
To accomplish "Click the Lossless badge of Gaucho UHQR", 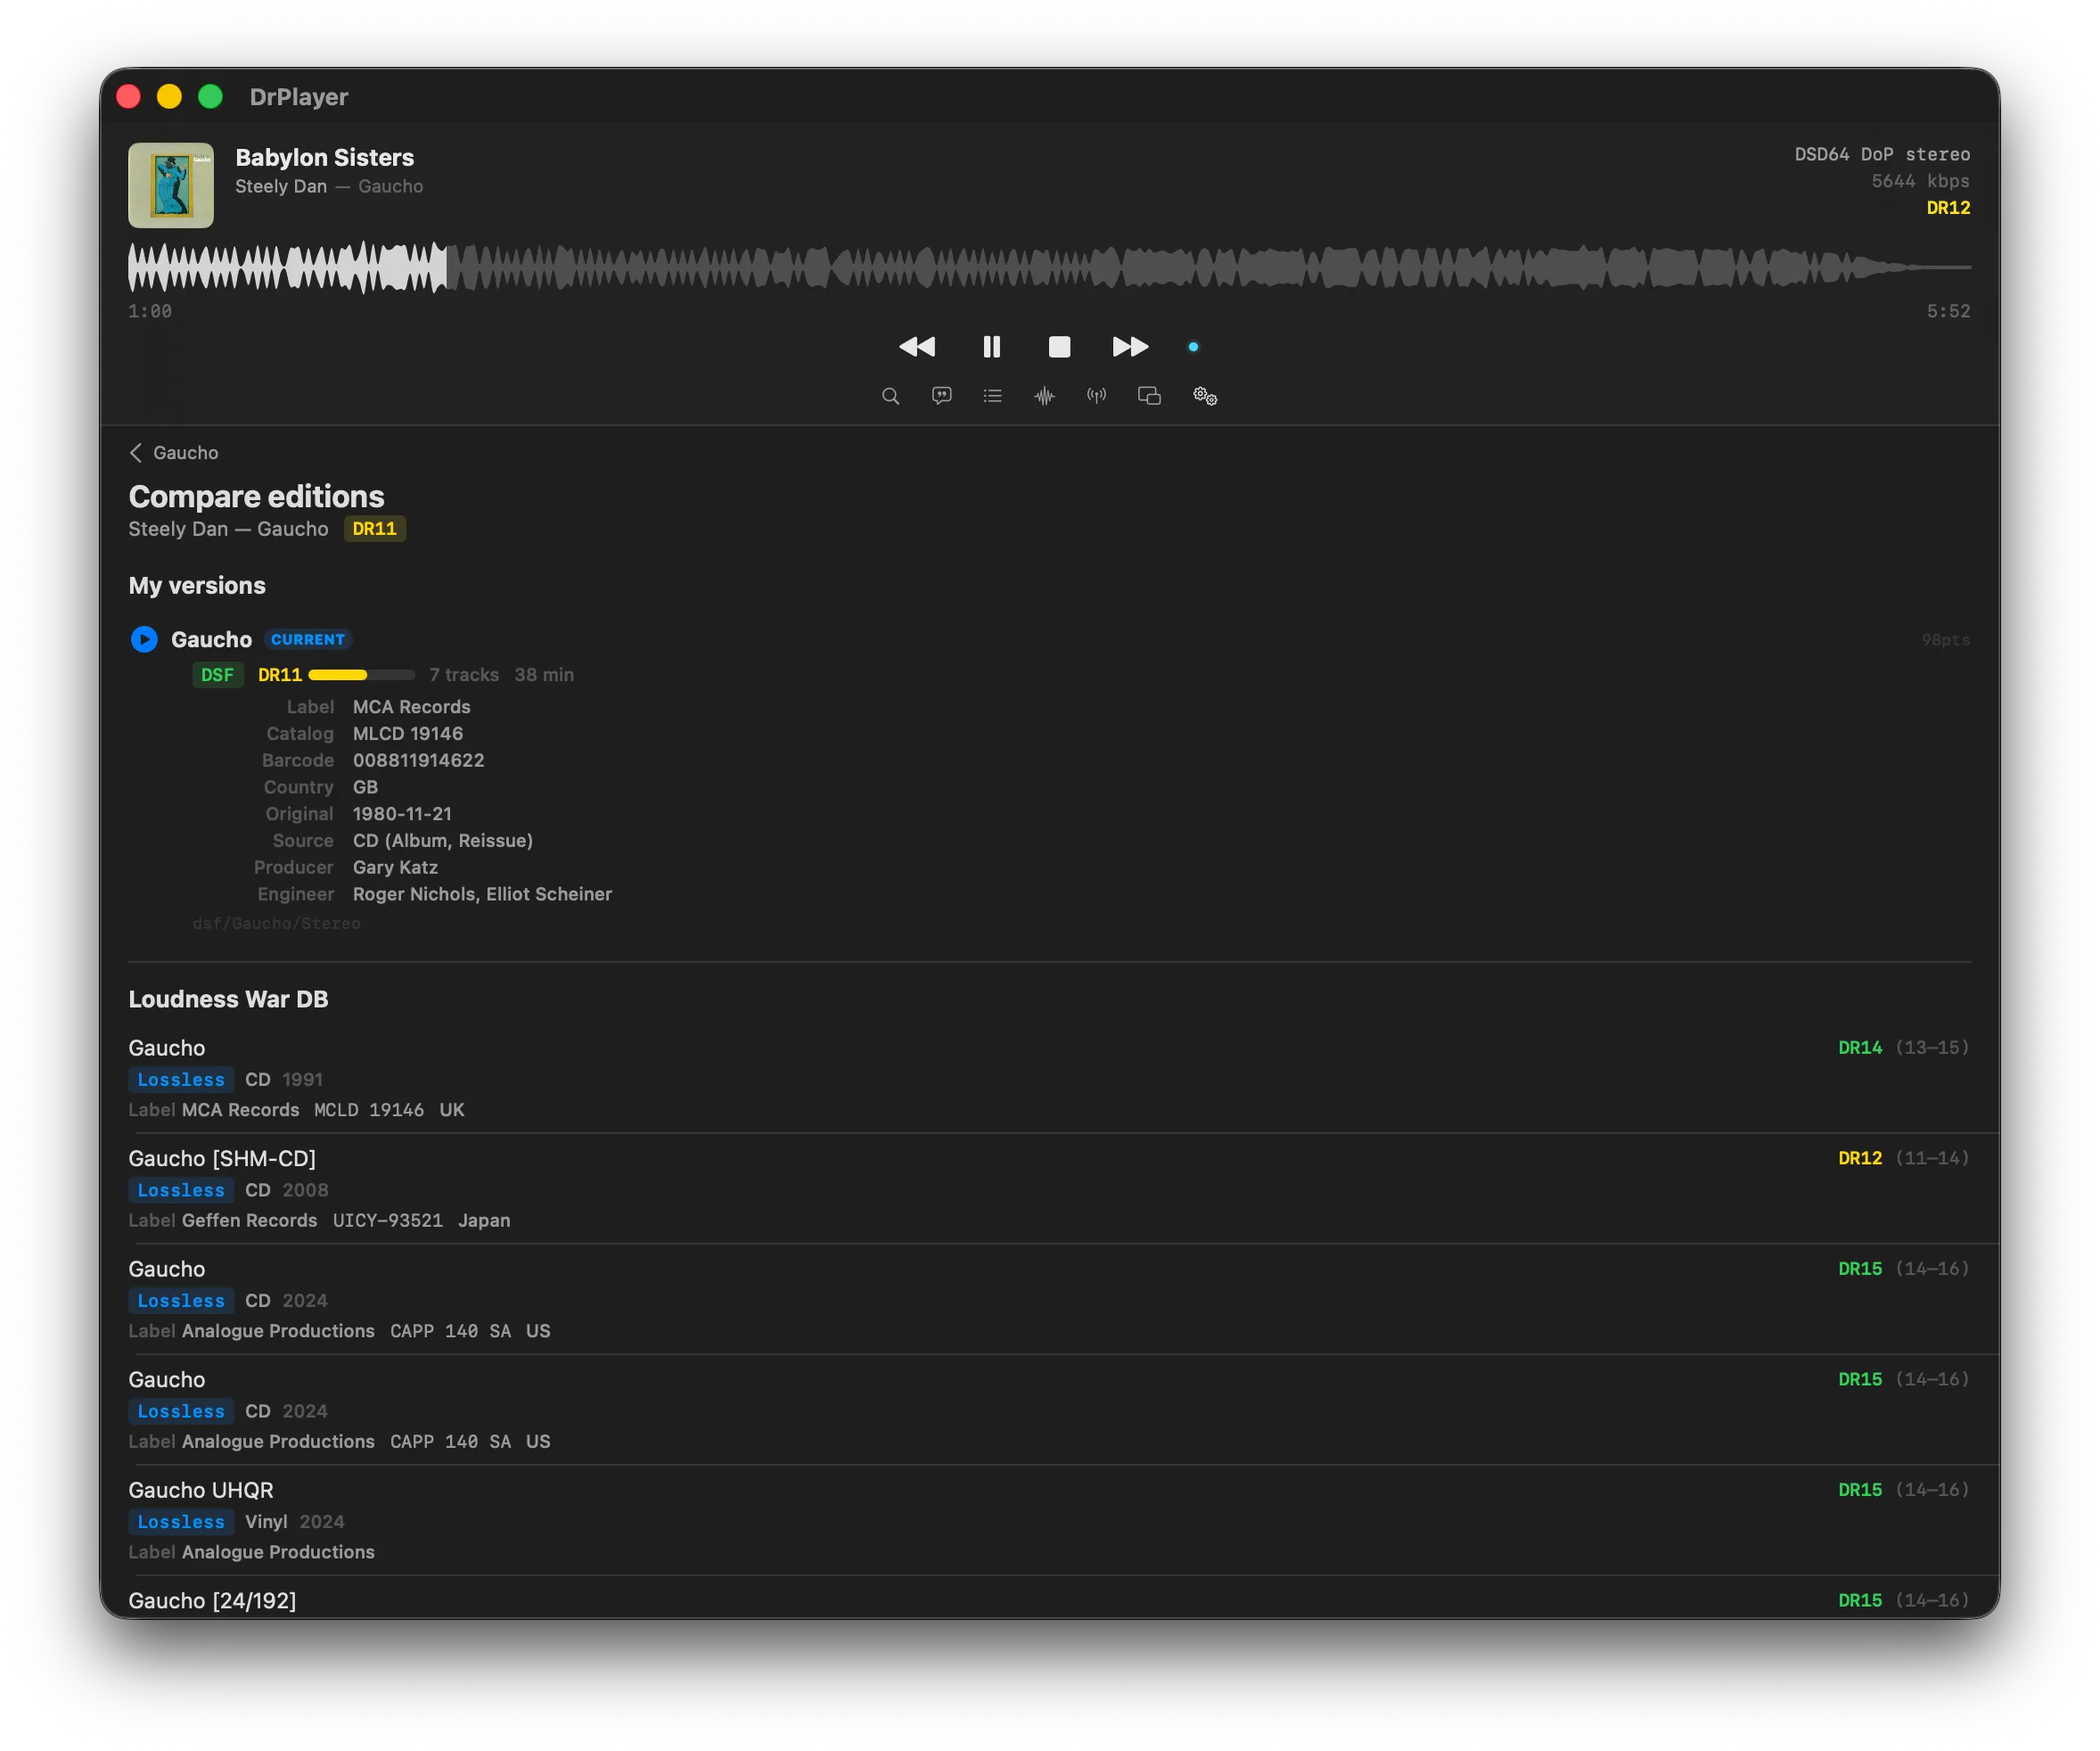I will (x=181, y=1522).
